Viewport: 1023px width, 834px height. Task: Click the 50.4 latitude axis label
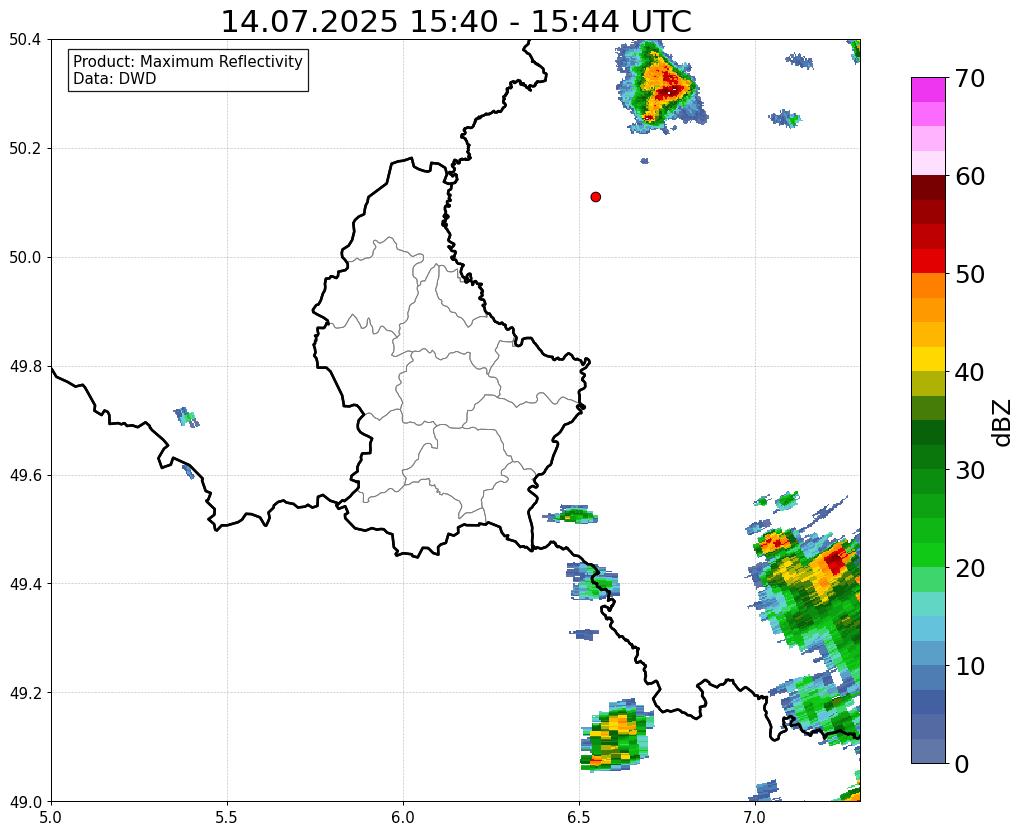(25, 40)
